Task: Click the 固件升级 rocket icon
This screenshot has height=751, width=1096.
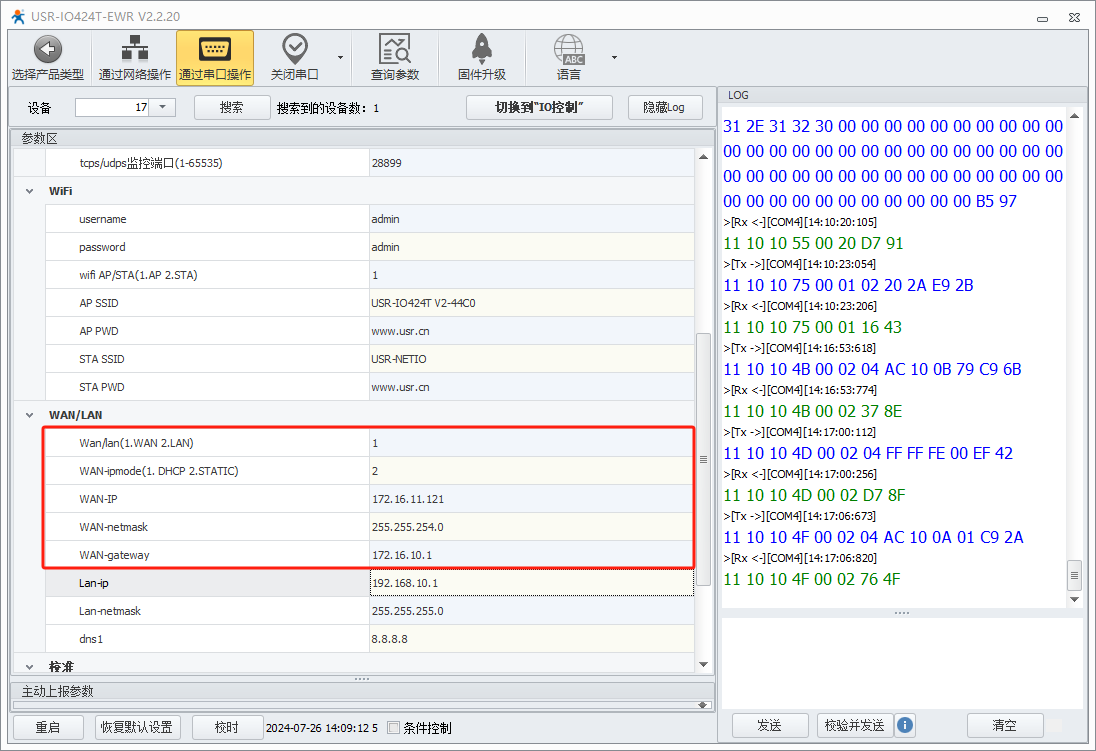Action: [481, 49]
